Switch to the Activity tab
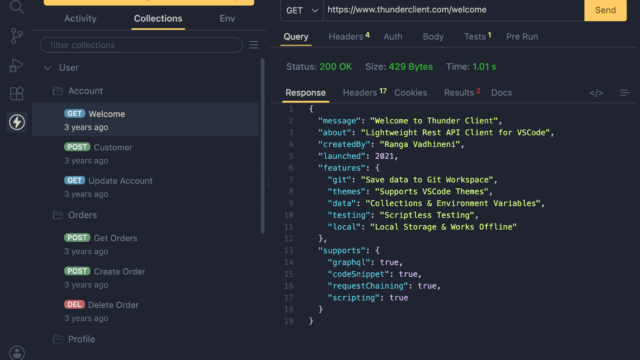Screen dimensions: 640x360 [x=80, y=19]
